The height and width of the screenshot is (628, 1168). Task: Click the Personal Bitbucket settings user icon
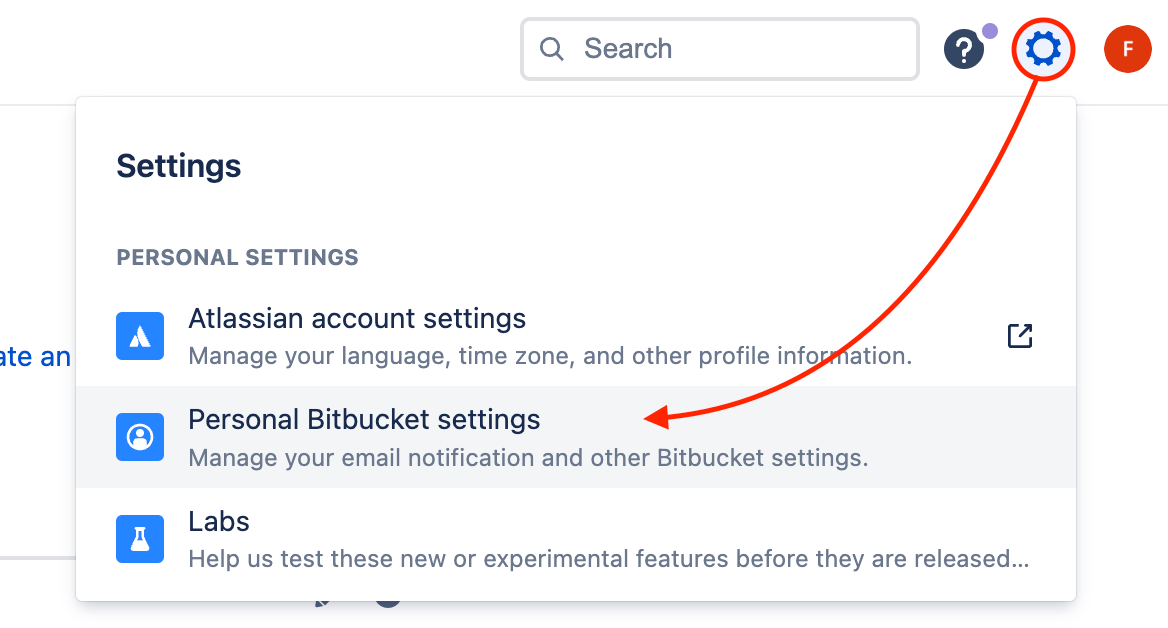tap(140, 437)
